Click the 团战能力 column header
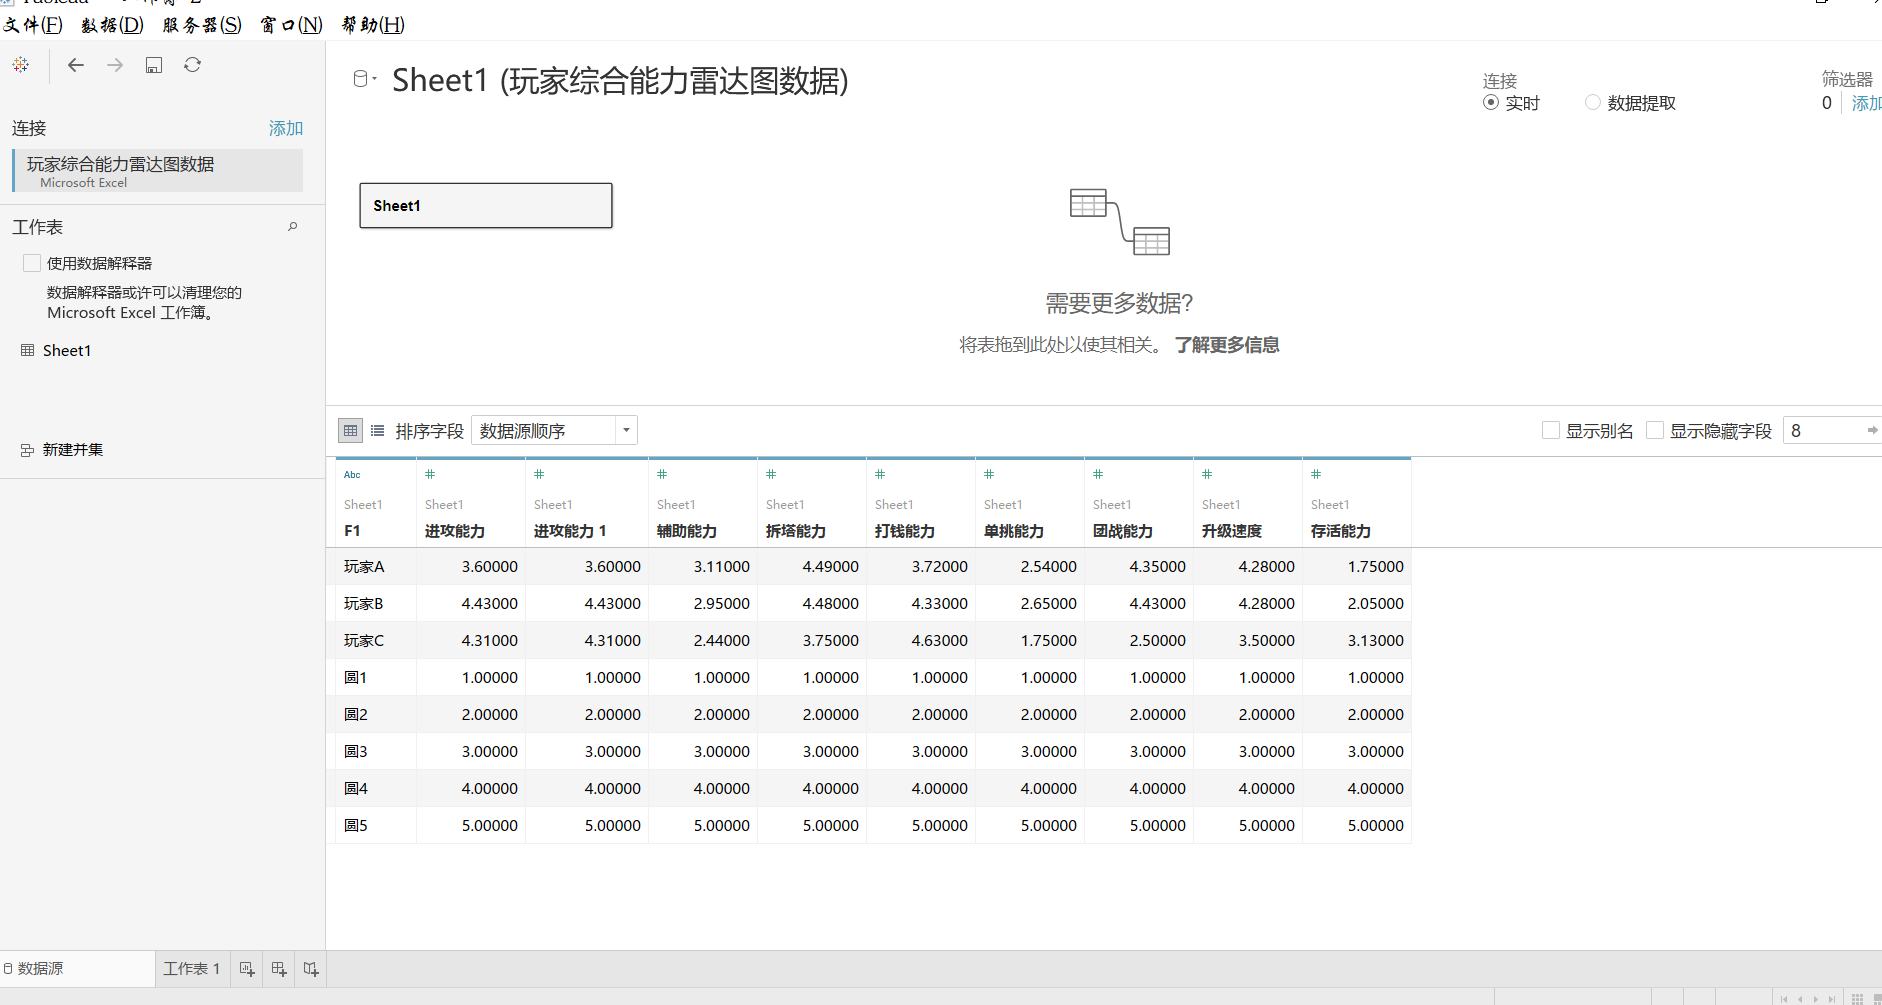 [1139, 503]
